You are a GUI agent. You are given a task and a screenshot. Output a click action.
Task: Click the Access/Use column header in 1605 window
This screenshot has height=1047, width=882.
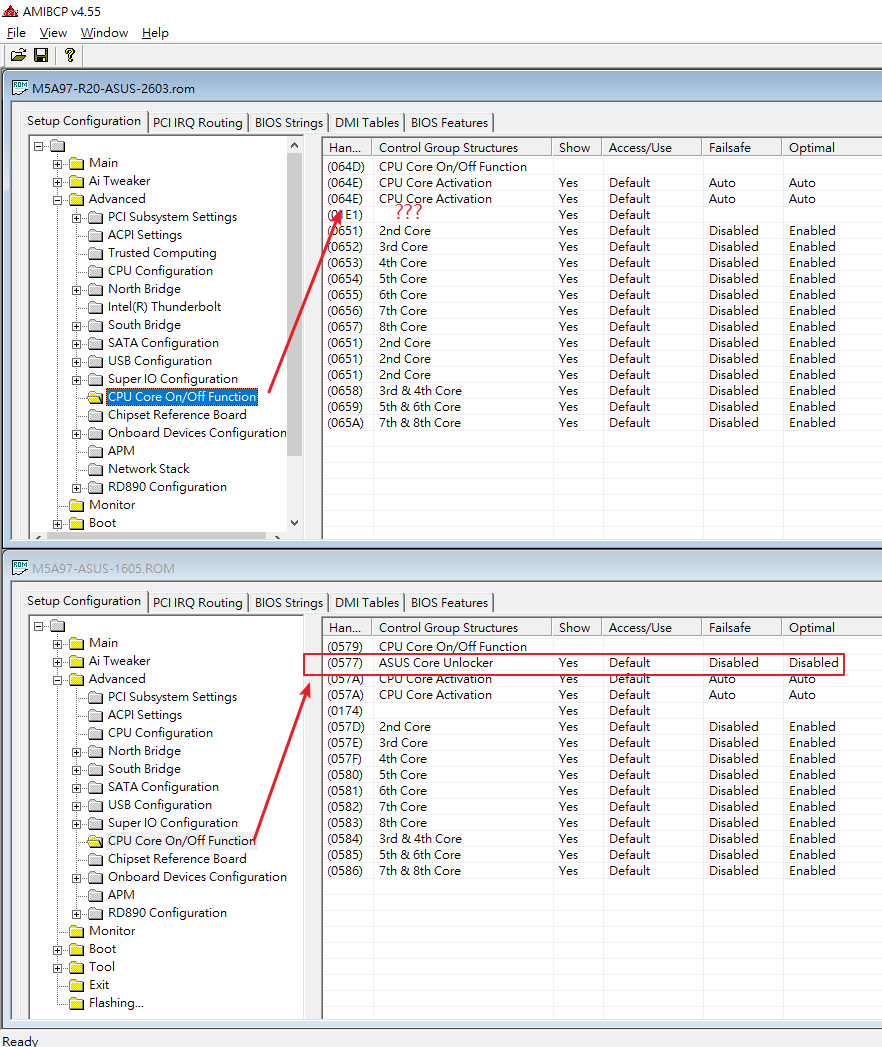click(651, 628)
